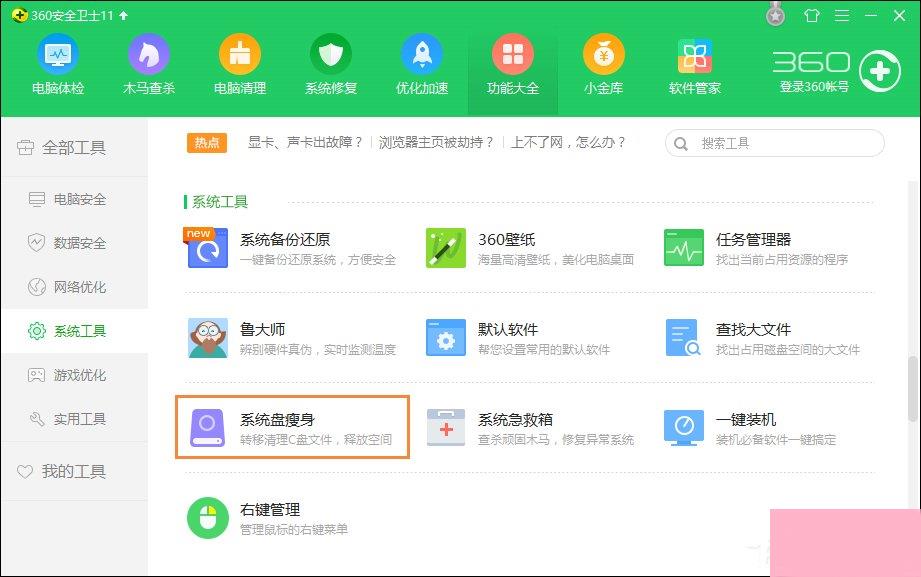The image size is (921, 577).
Task: Select 数据安全 category
Action: 74,243
